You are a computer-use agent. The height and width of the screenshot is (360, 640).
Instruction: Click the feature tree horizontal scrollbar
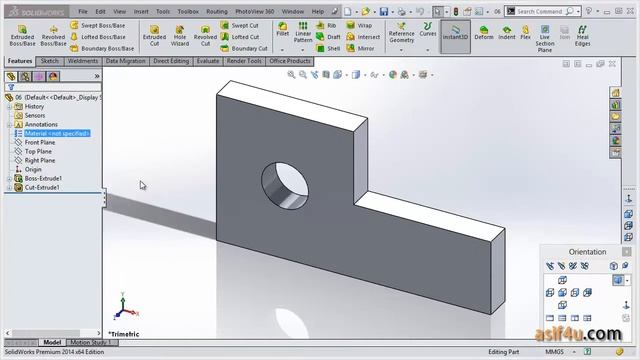click(x=53, y=333)
